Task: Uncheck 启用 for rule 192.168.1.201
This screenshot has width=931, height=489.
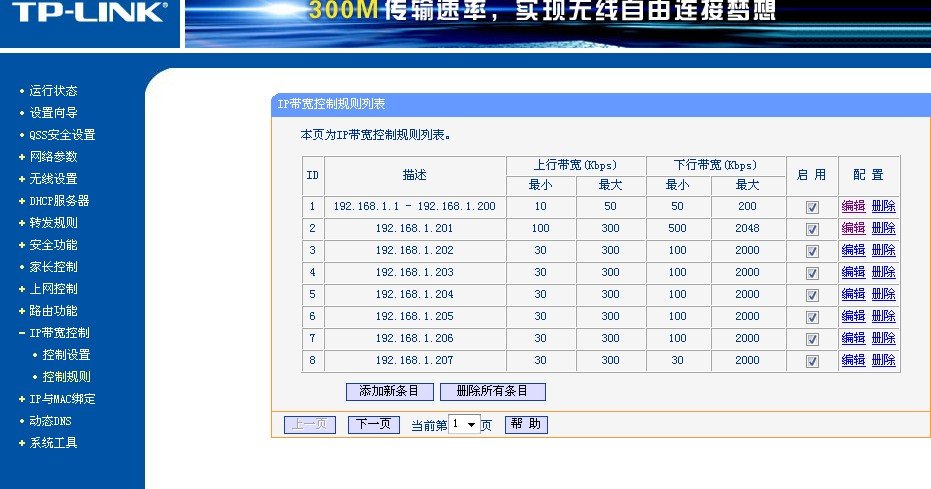Action: pos(812,229)
